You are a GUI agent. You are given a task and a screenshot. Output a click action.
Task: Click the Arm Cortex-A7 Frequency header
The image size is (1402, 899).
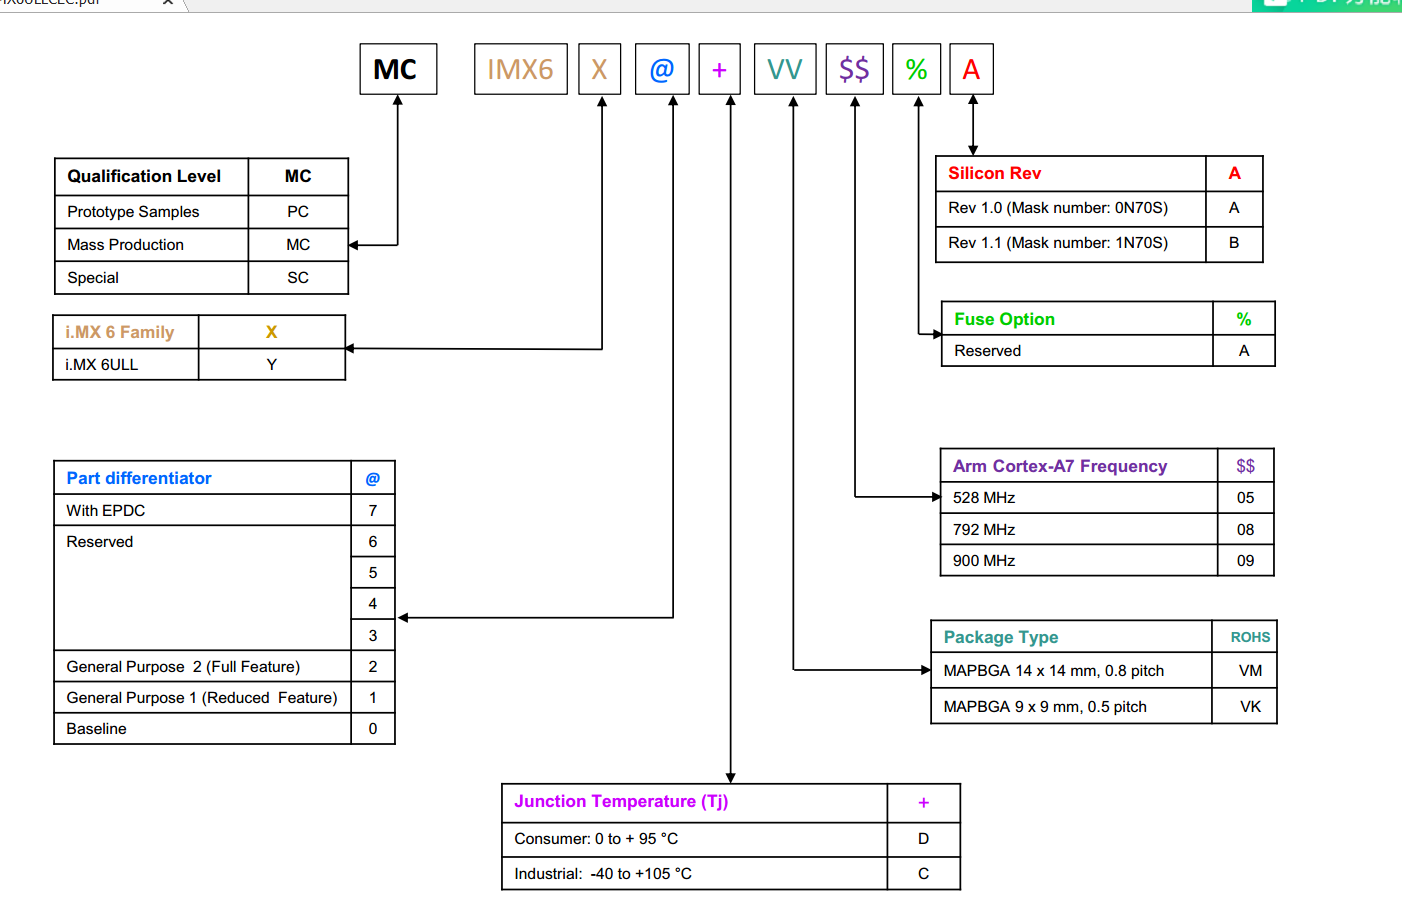pyautogui.click(x=1060, y=466)
